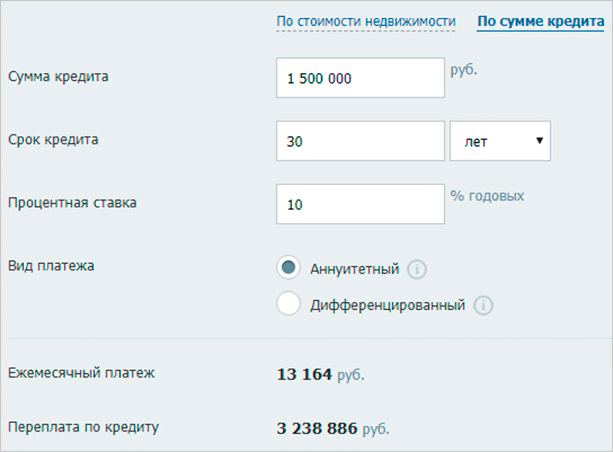Select the По сумме кредита tab
This screenshot has height=452, width=613.
[x=540, y=21]
